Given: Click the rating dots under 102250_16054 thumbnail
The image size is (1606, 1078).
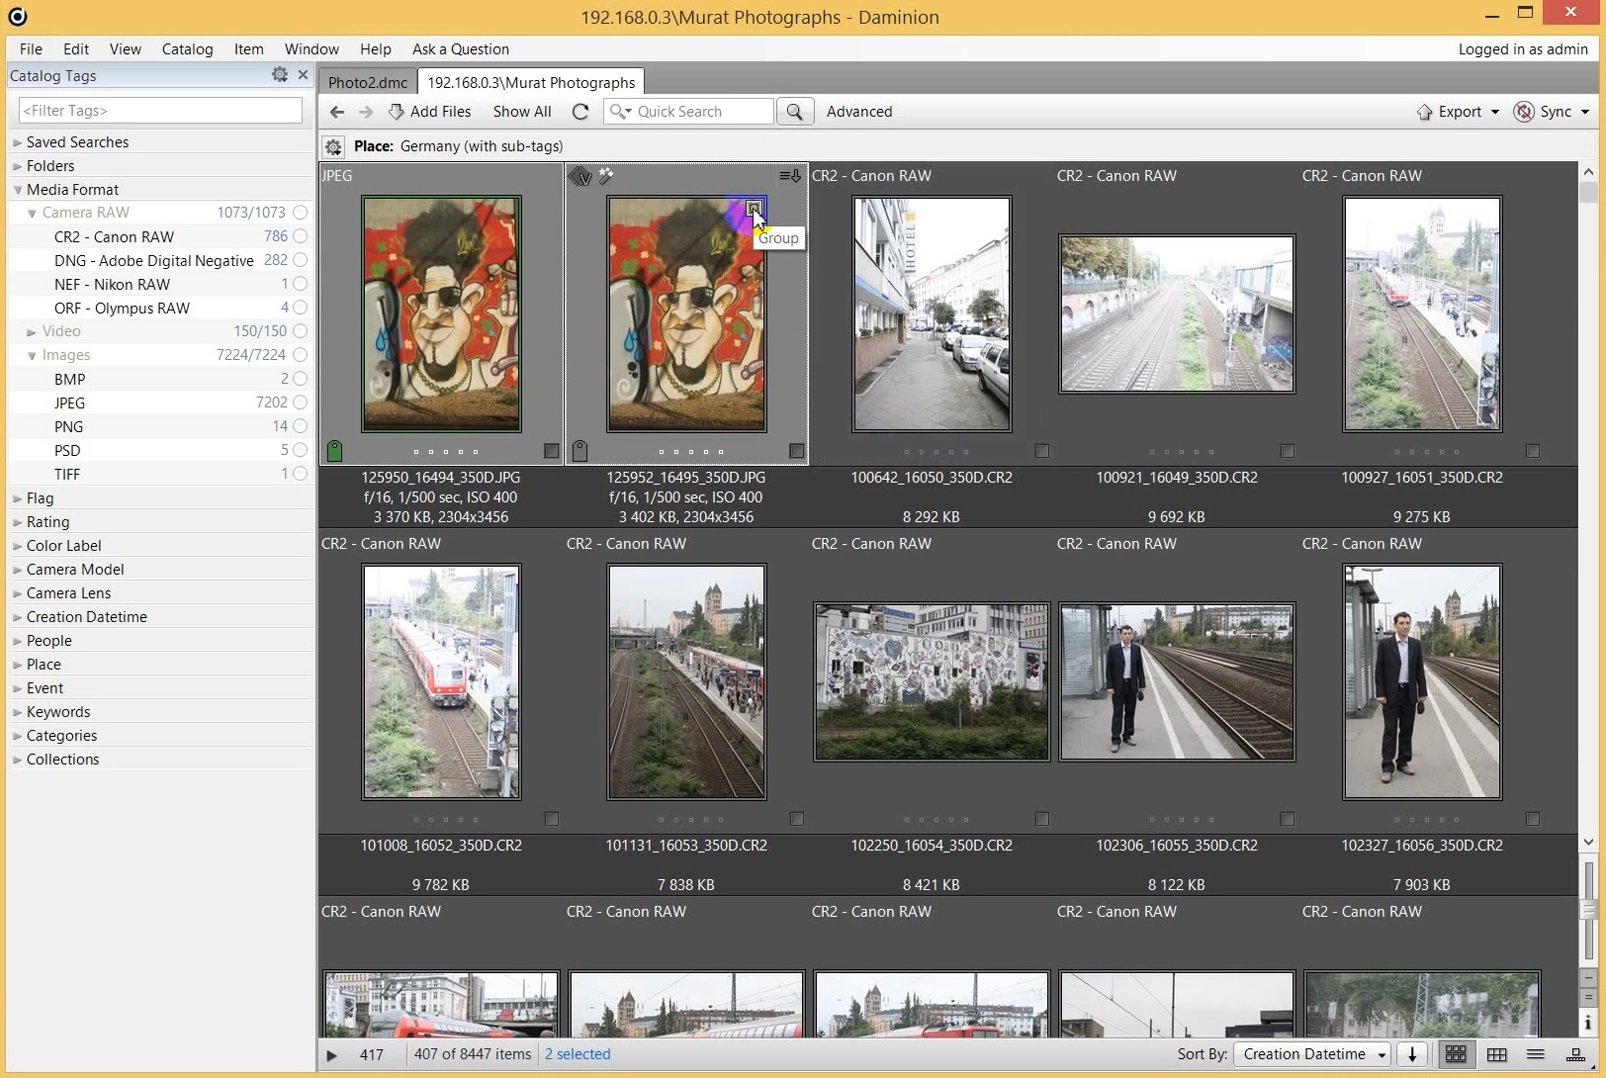Looking at the screenshot, I should click(x=937, y=820).
